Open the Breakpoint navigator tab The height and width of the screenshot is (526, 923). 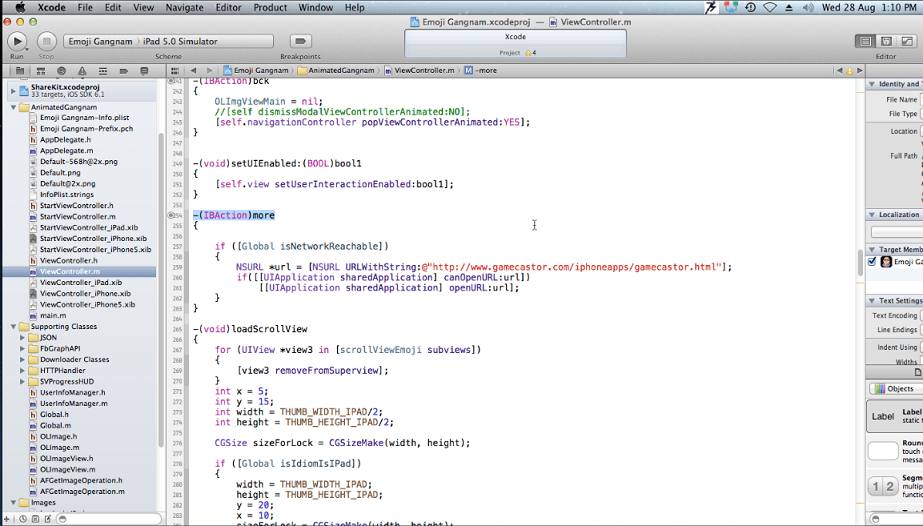click(x=123, y=71)
